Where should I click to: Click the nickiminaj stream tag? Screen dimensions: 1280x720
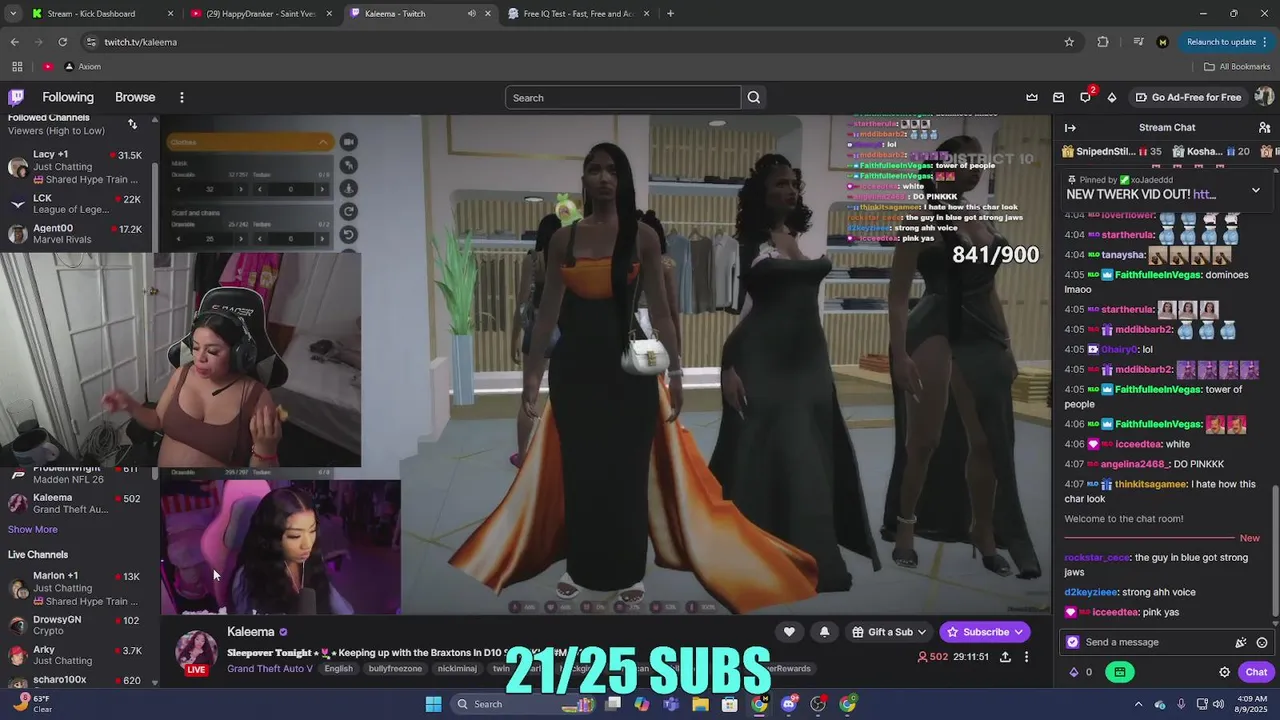(x=457, y=668)
